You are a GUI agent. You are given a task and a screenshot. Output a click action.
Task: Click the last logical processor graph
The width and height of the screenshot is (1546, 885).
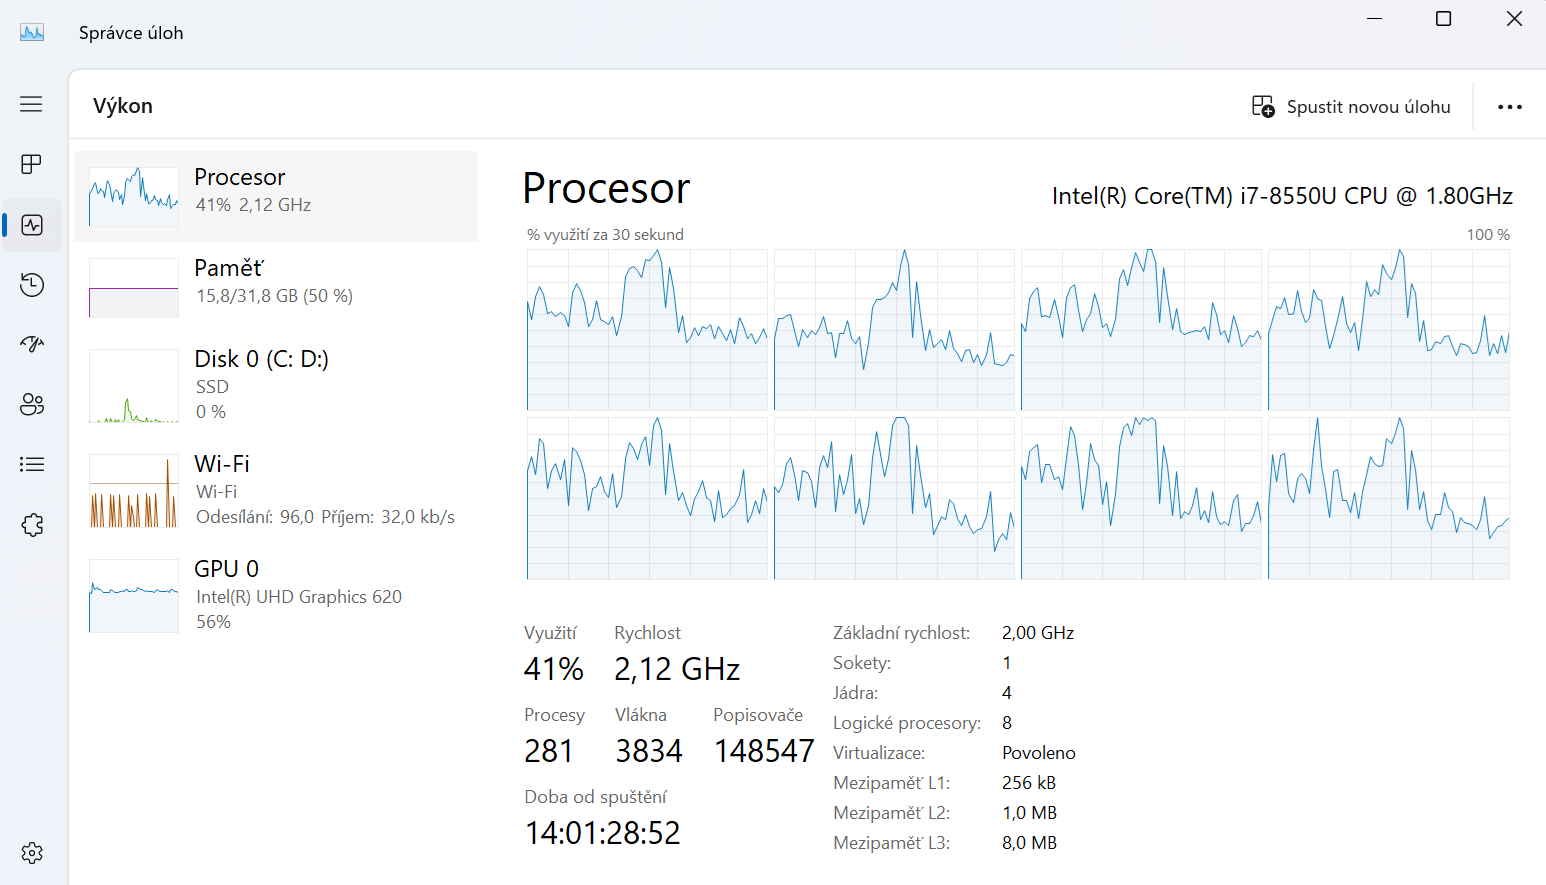click(1388, 498)
